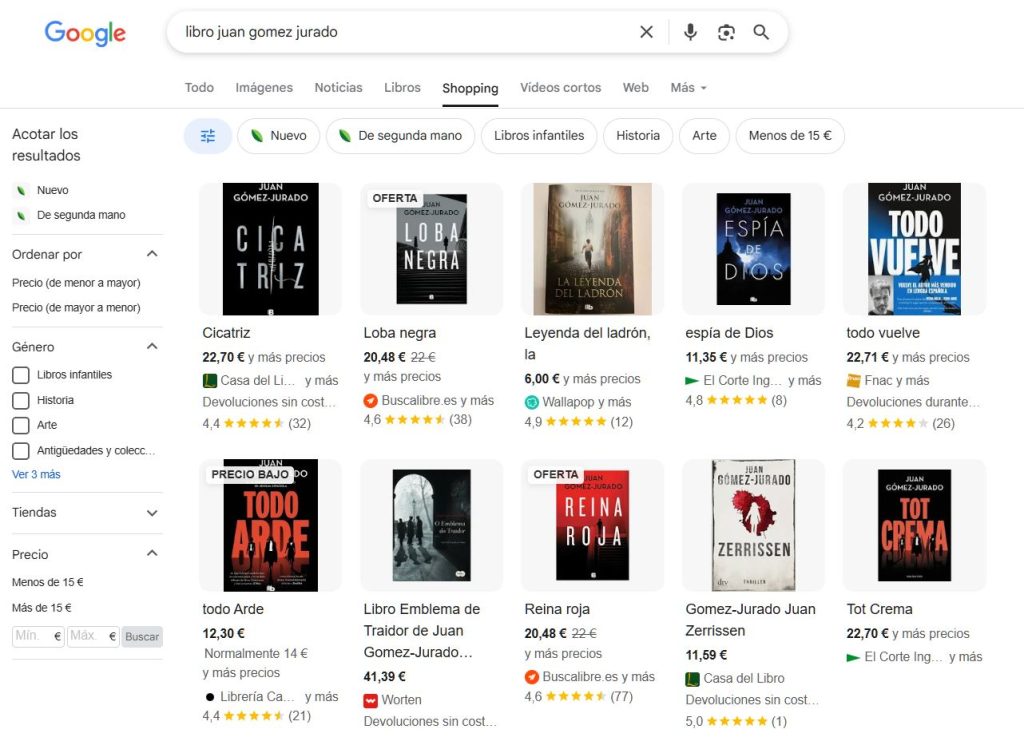Click the magnifying glass search icon
Image resolution: width=1024 pixels, height=749 pixels.
click(x=761, y=32)
